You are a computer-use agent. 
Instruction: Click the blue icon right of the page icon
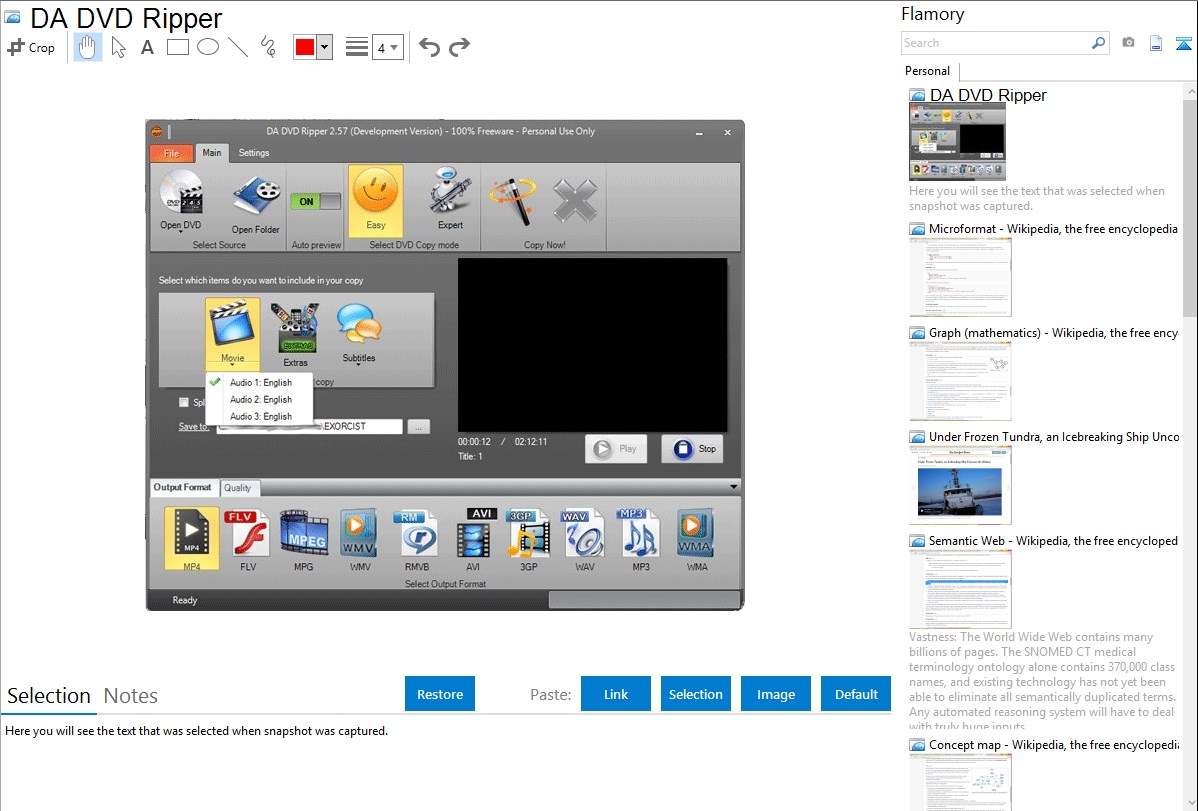1183,43
